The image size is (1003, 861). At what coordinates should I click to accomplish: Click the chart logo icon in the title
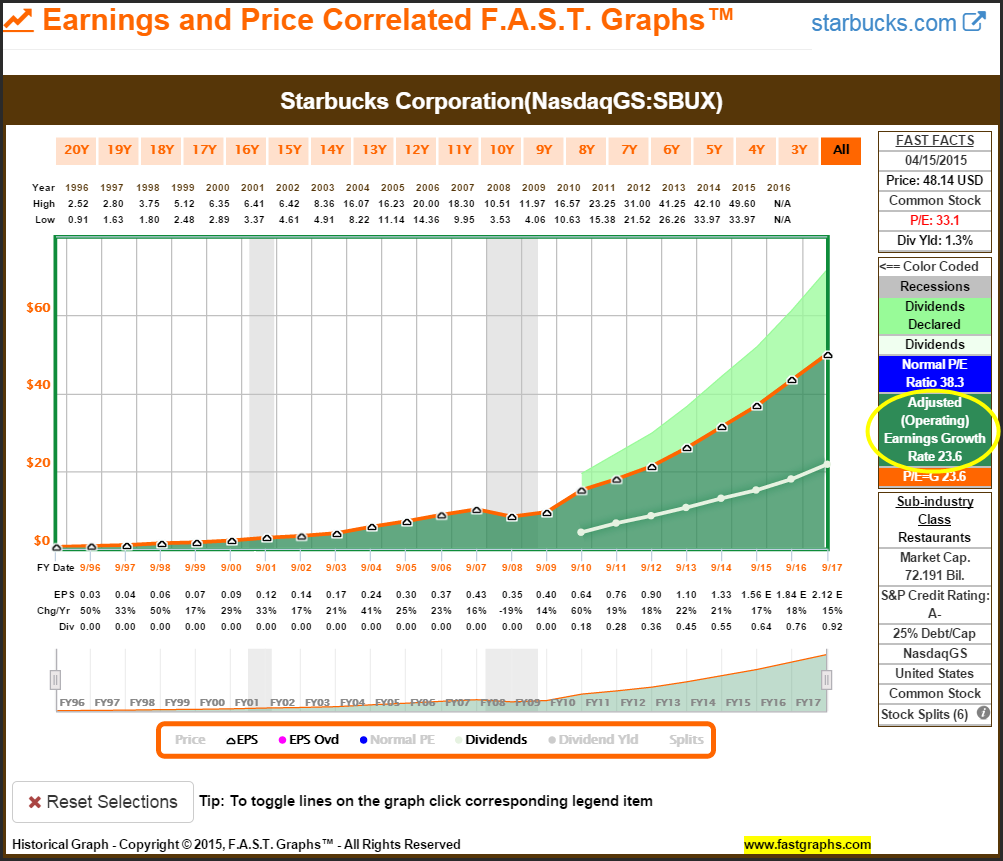click(x=19, y=21)
